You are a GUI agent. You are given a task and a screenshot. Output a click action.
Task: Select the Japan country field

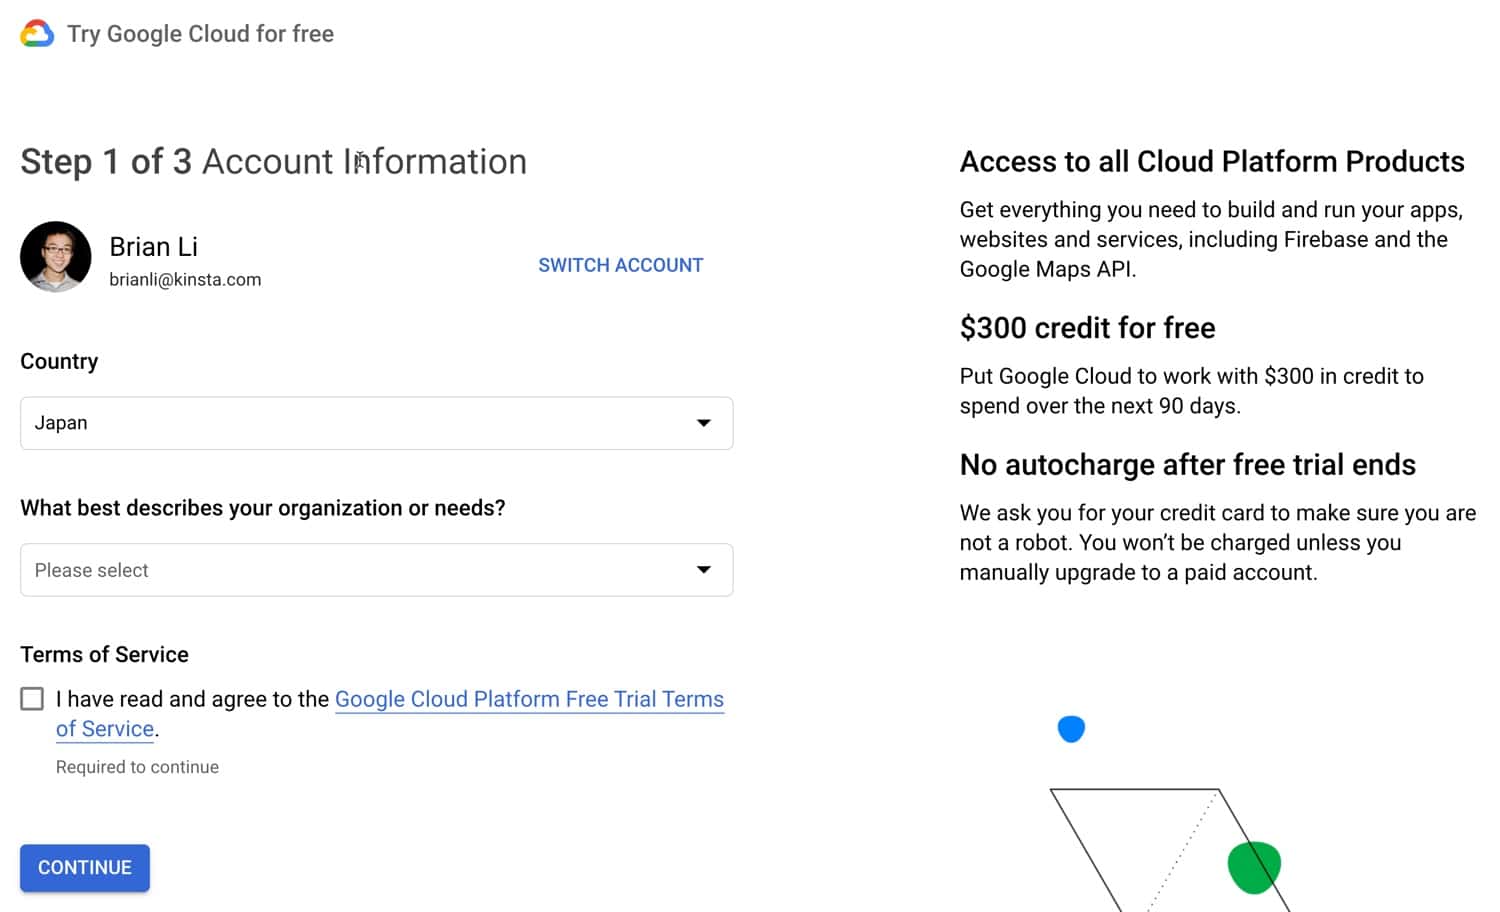(x=376, y=423)
